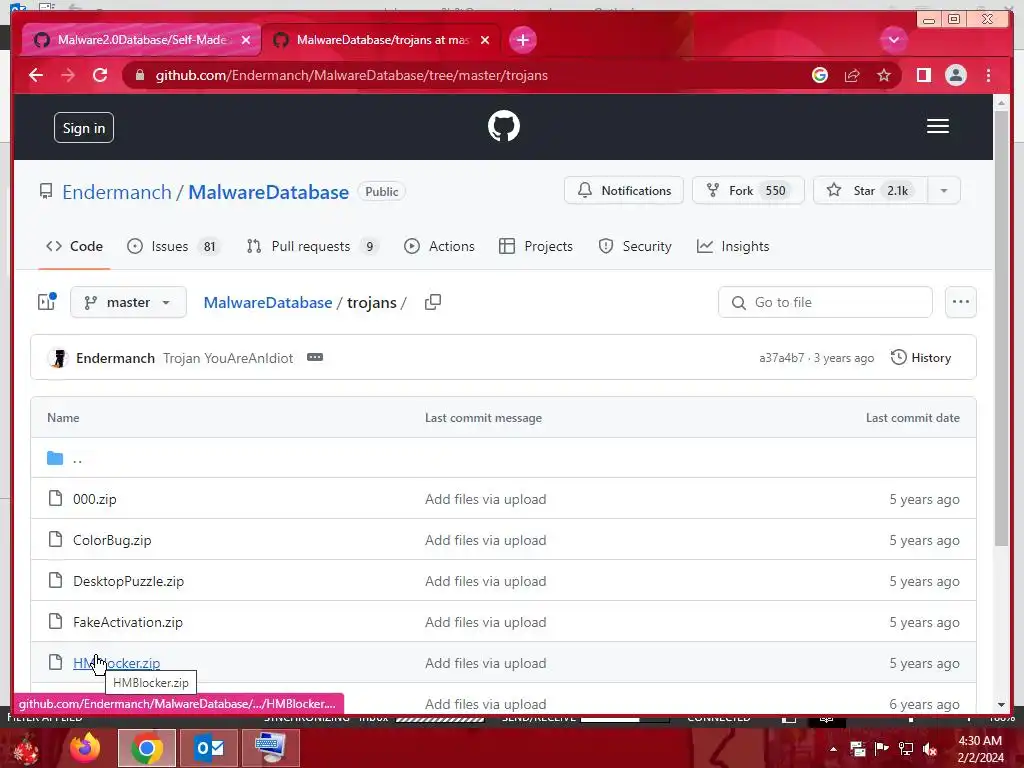Open DesktopPuzzle.zip file
This screenshot has height=768, width=1024.
pyautogui.click(x=129, y=581)
